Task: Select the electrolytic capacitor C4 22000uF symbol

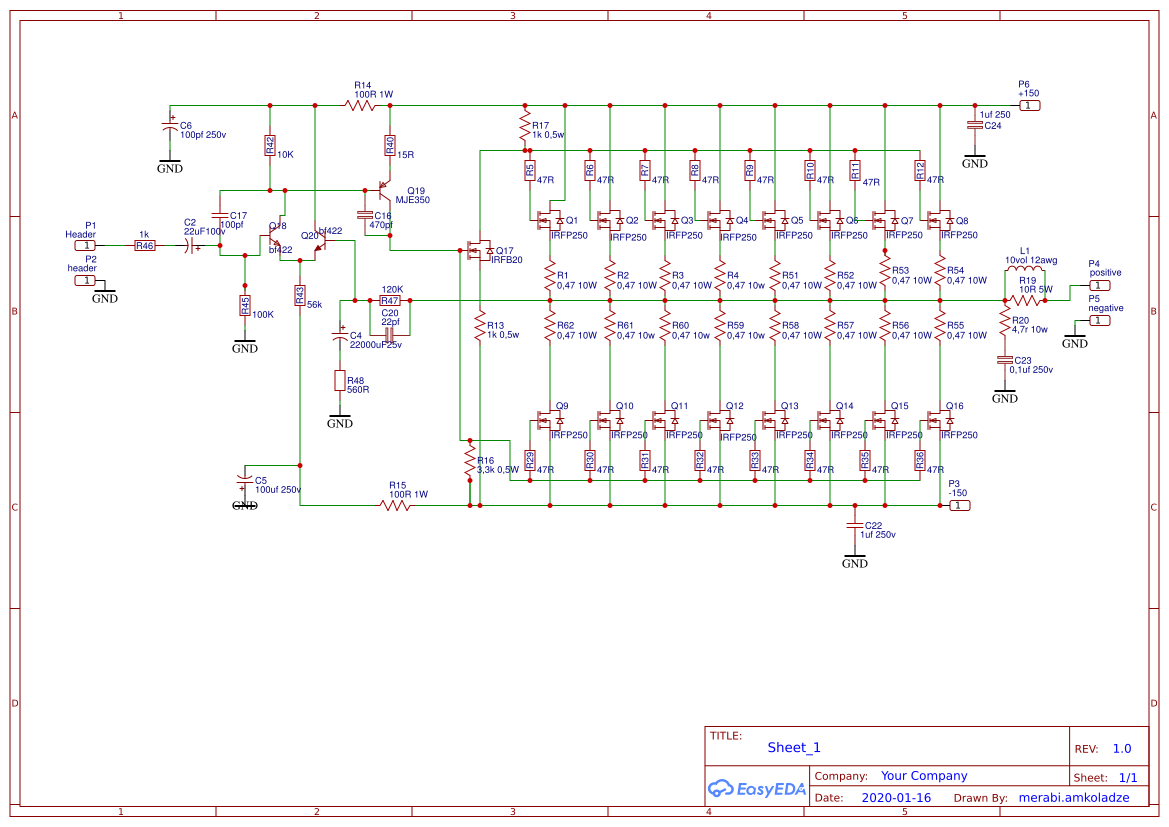Action: (x=342, y=335)
